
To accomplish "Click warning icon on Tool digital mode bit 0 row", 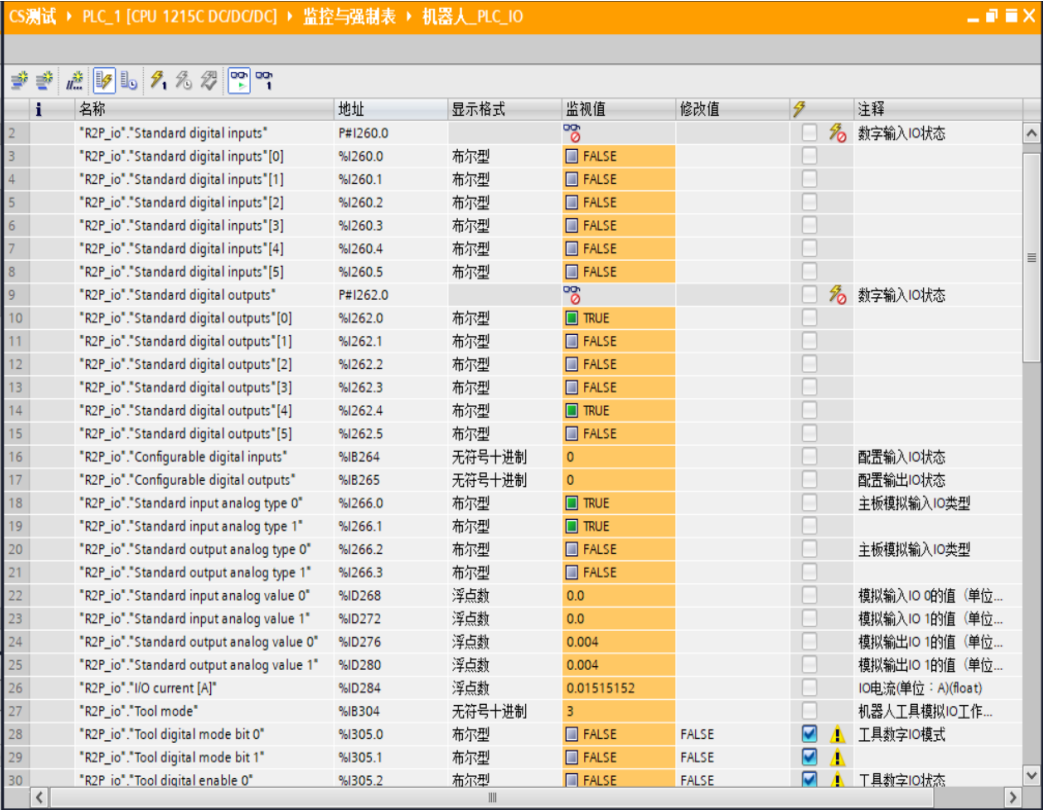I will [x=838, y=735].
